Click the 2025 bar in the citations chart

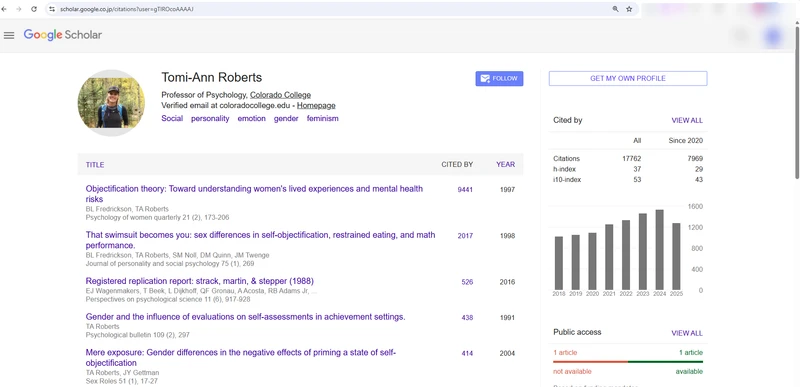[x=676, y=256]
